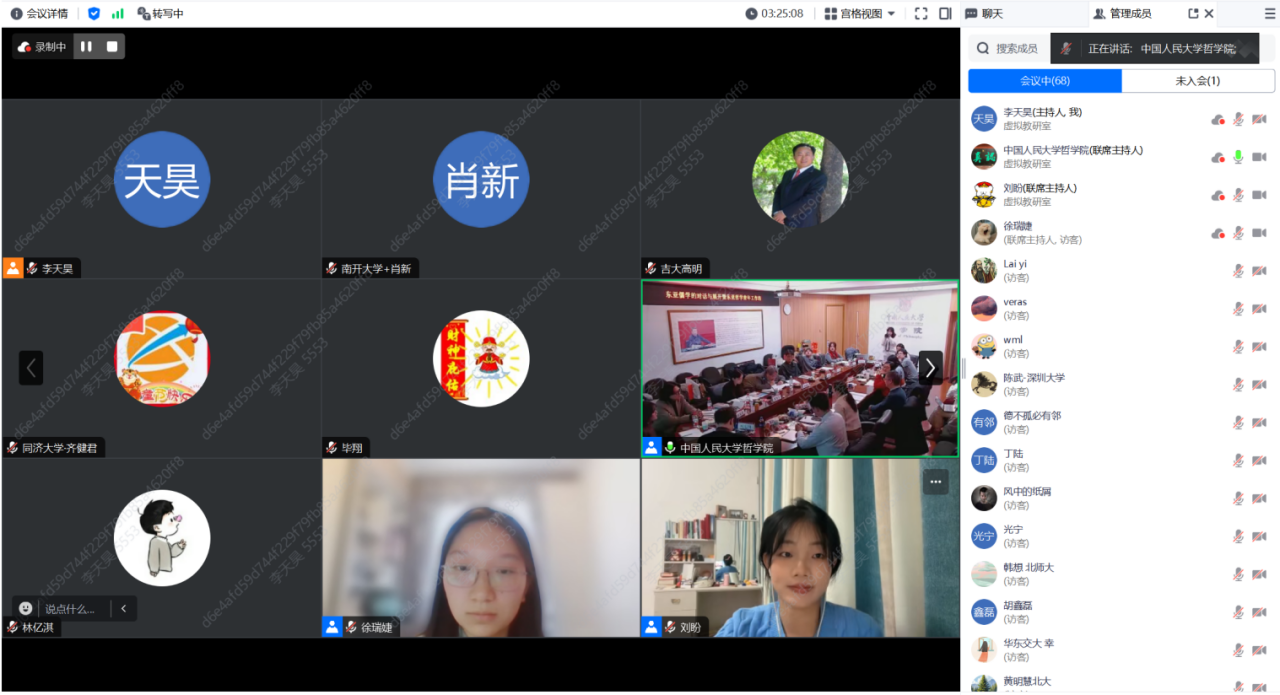The height and width of the screenshot is (695, 1280).
Task: Check the green network signal icon
Action: (x=118, y=14)
